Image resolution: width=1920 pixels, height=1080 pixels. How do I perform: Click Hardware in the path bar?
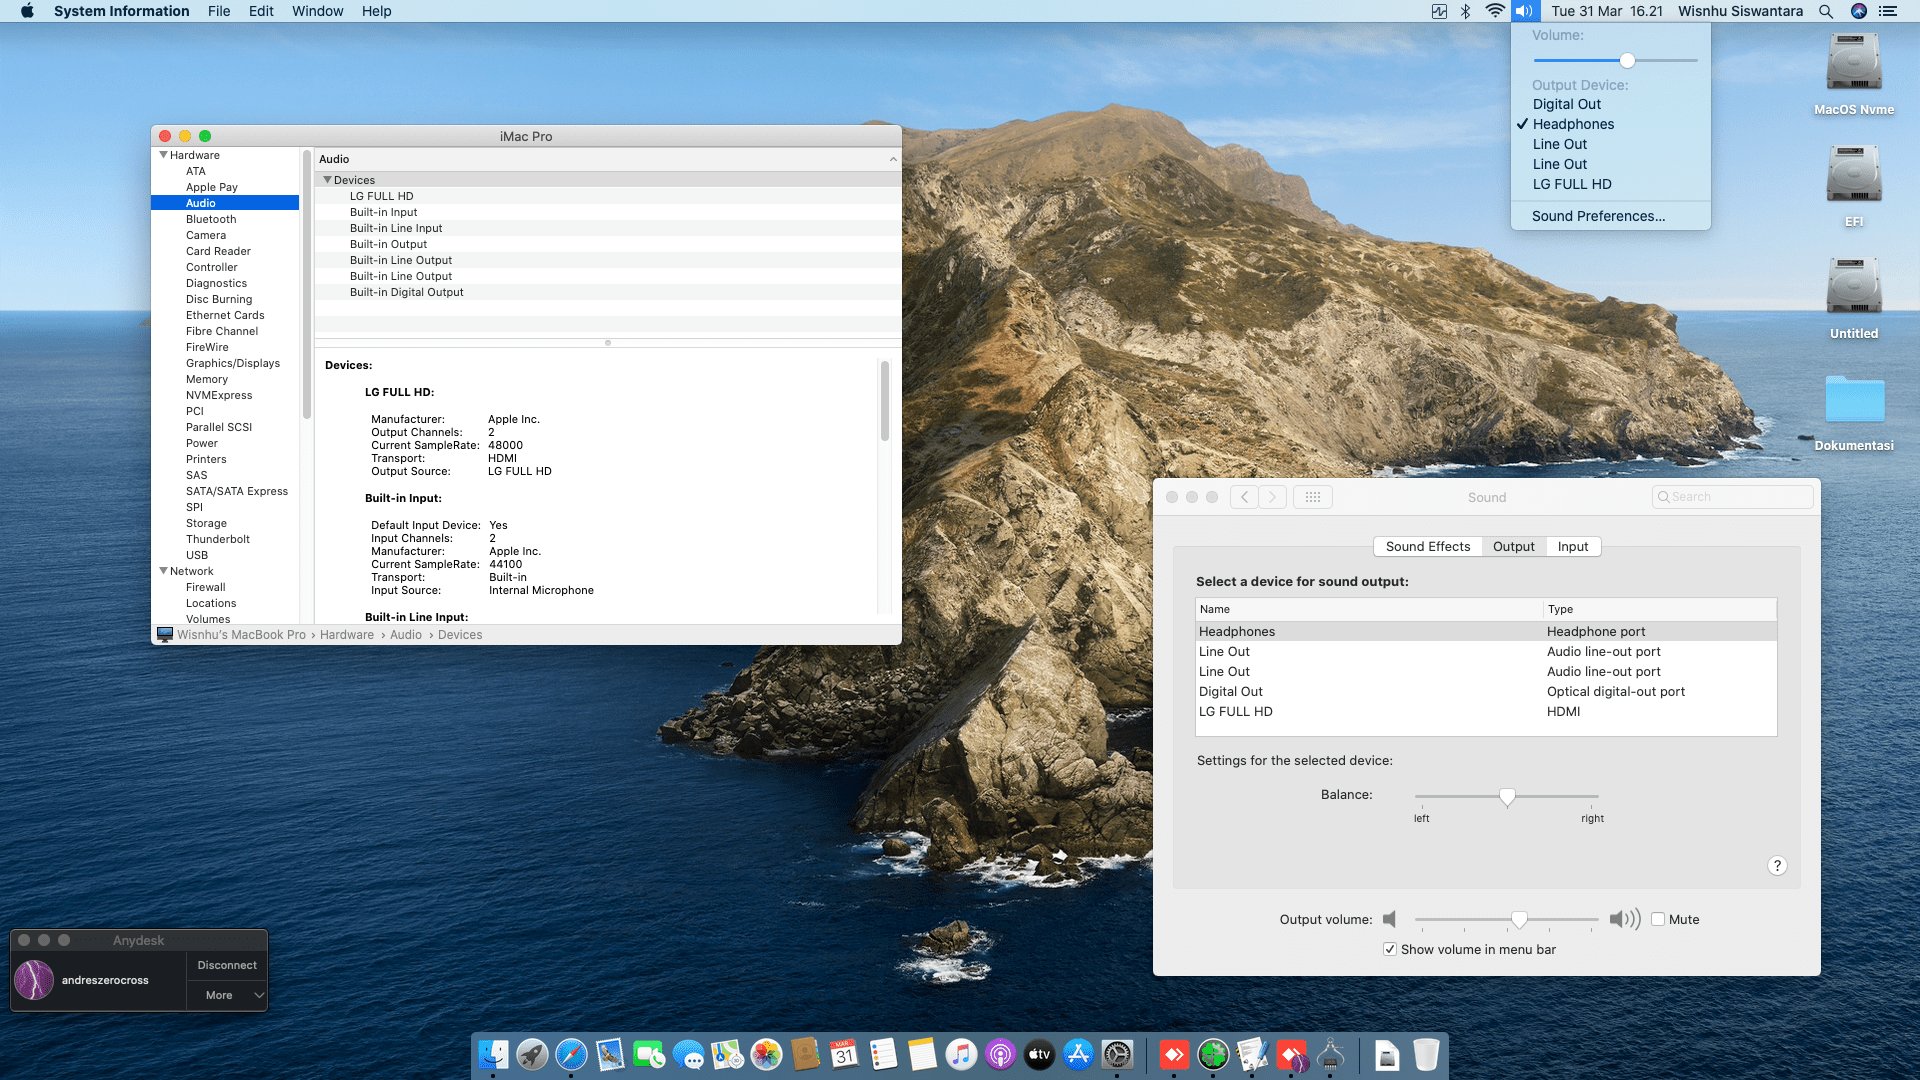347,635
